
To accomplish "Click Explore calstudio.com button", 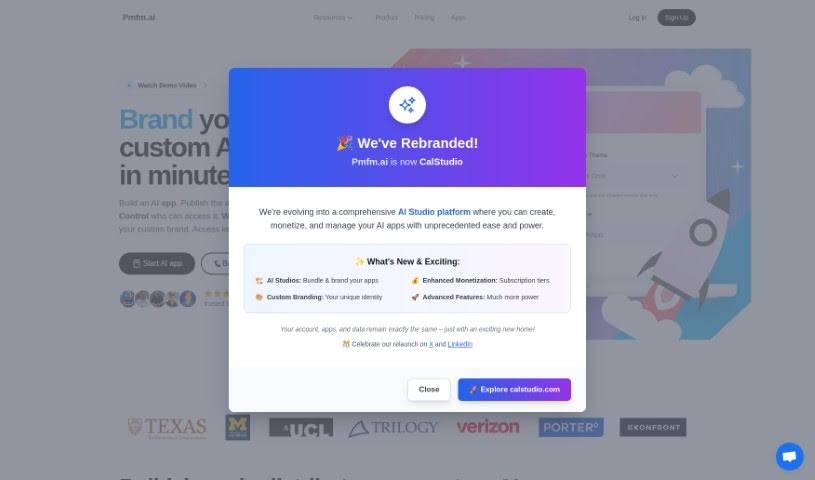I will coord(514,390).
